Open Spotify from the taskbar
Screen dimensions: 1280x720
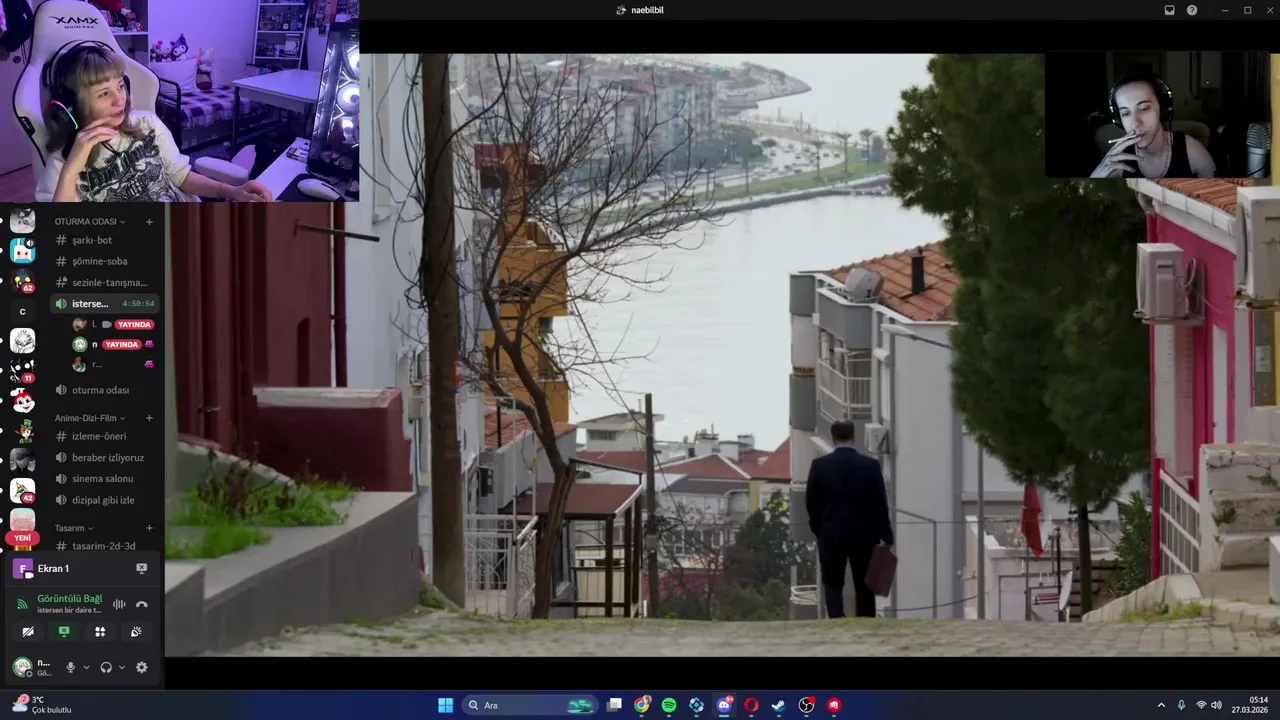(669, 705)
